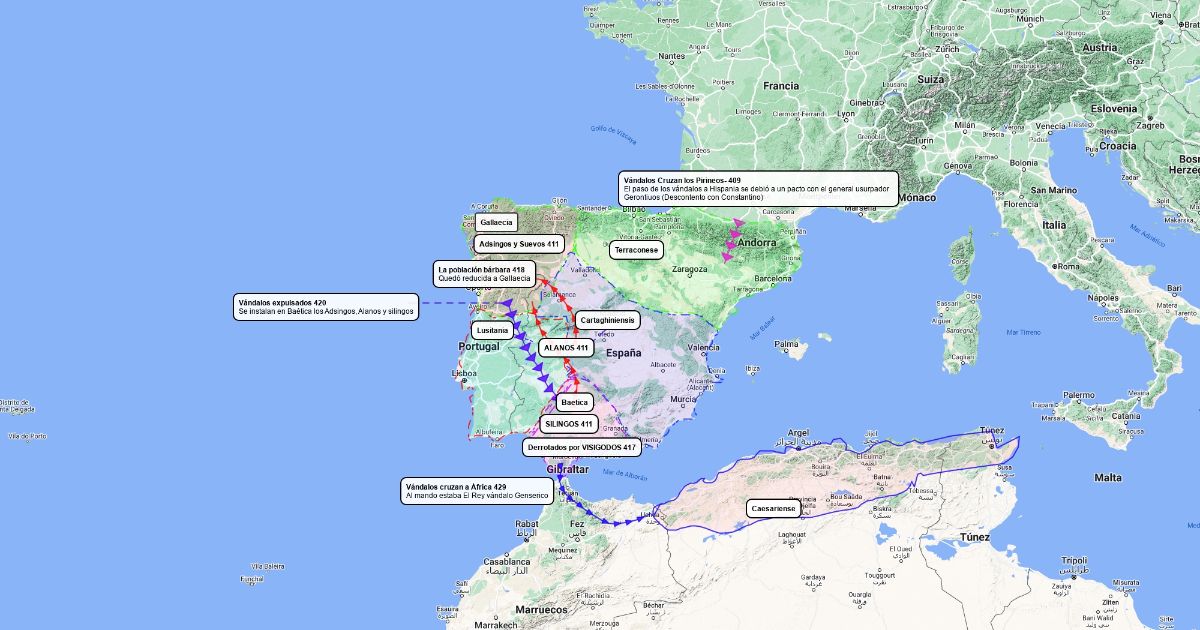The image size is (1200, 630).
Task: Select the 'Adsingos y Suevos 411' label
Action: pyautogui.click(x=519, y=244)
